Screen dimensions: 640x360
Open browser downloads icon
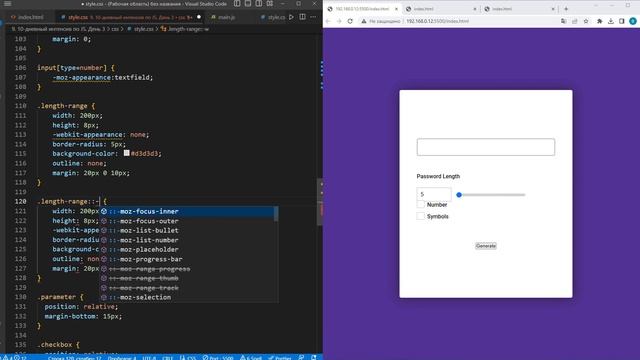pyautogui.click(x=611, y=21)
